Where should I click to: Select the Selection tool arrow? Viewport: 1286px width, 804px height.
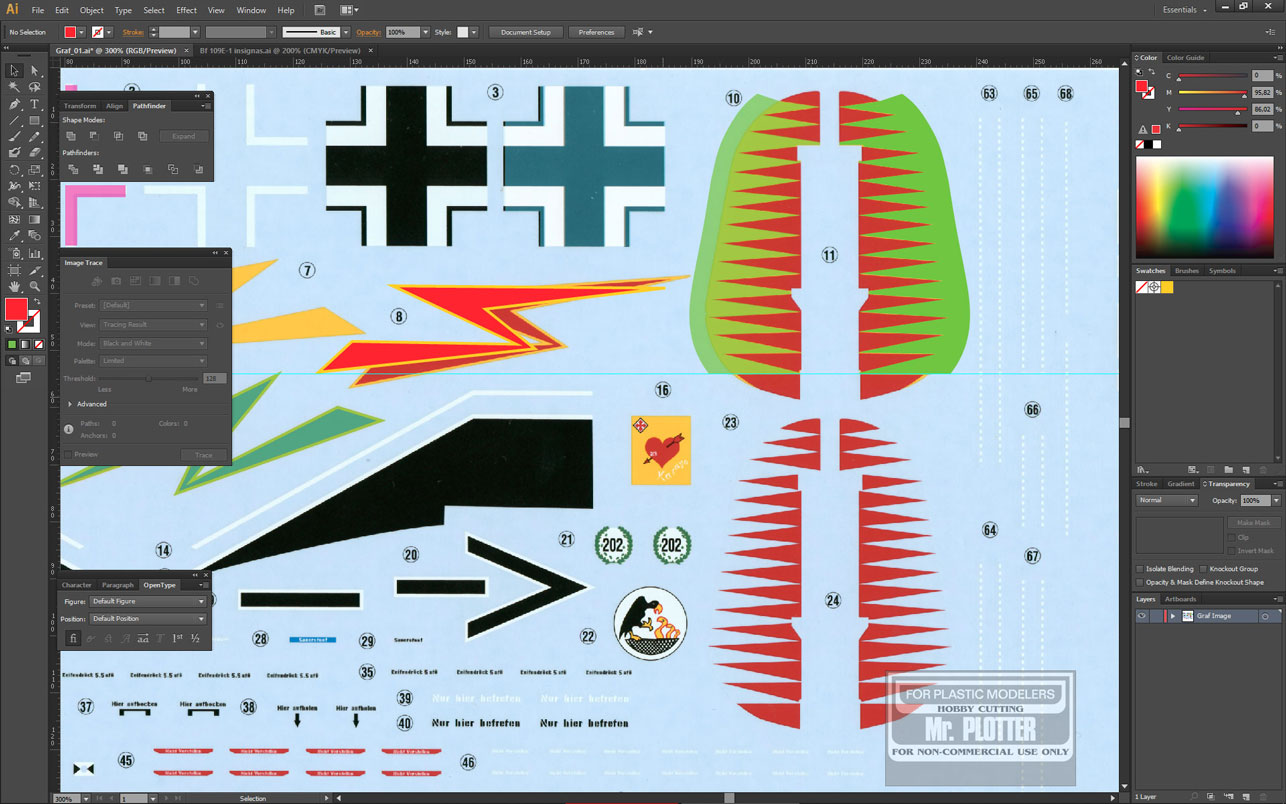[14, 71]
